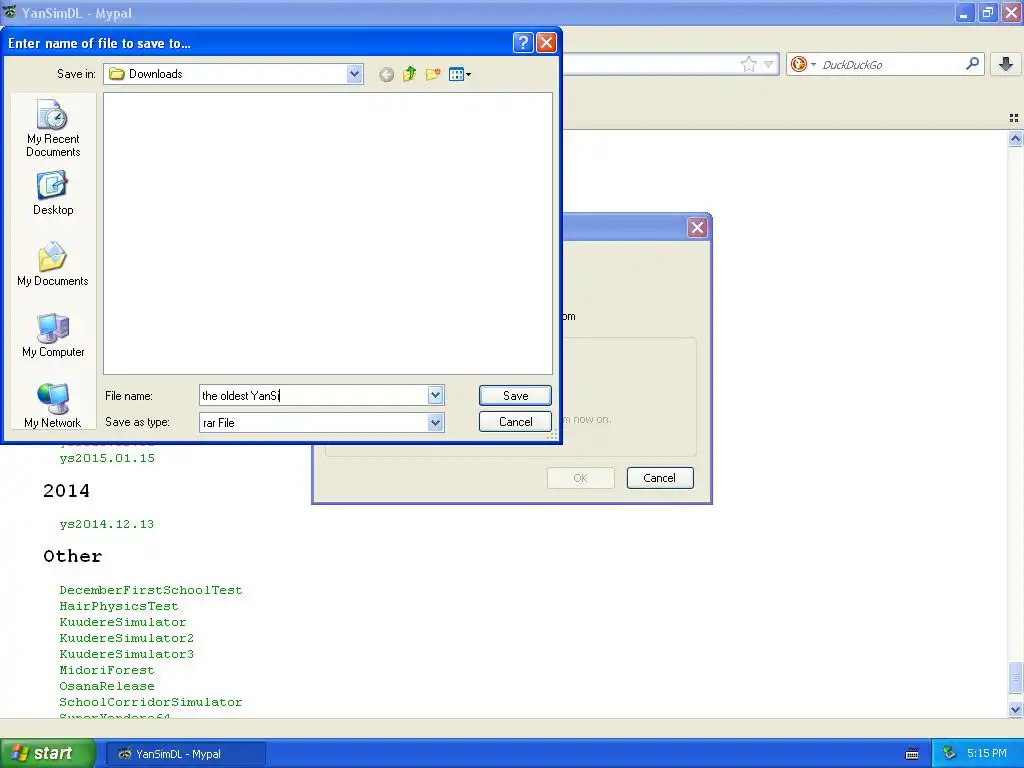
Task: Expand the Save as type dropdown
Action: pyautogui.click(x=436, y=423)
